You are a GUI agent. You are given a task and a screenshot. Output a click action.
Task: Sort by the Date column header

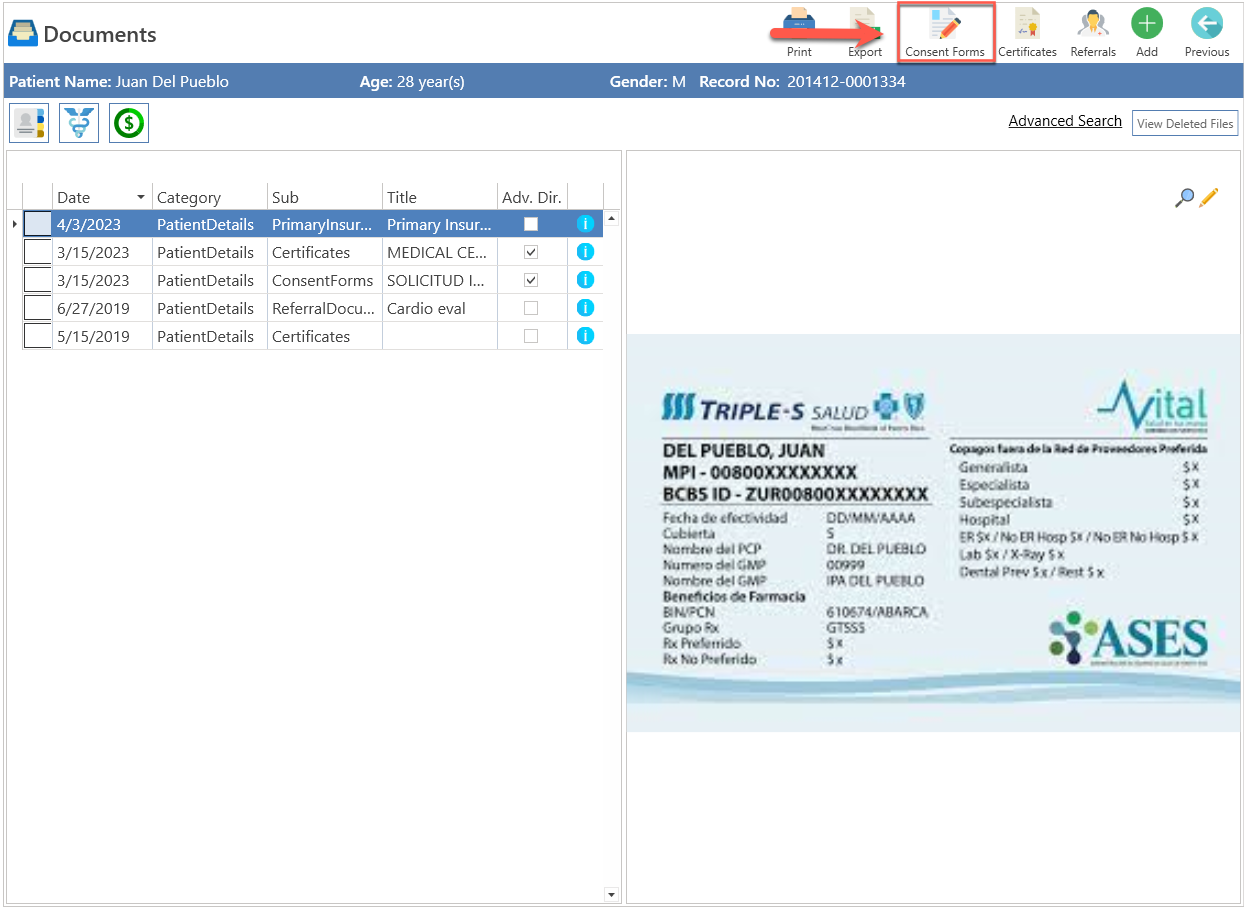[102, 197]
